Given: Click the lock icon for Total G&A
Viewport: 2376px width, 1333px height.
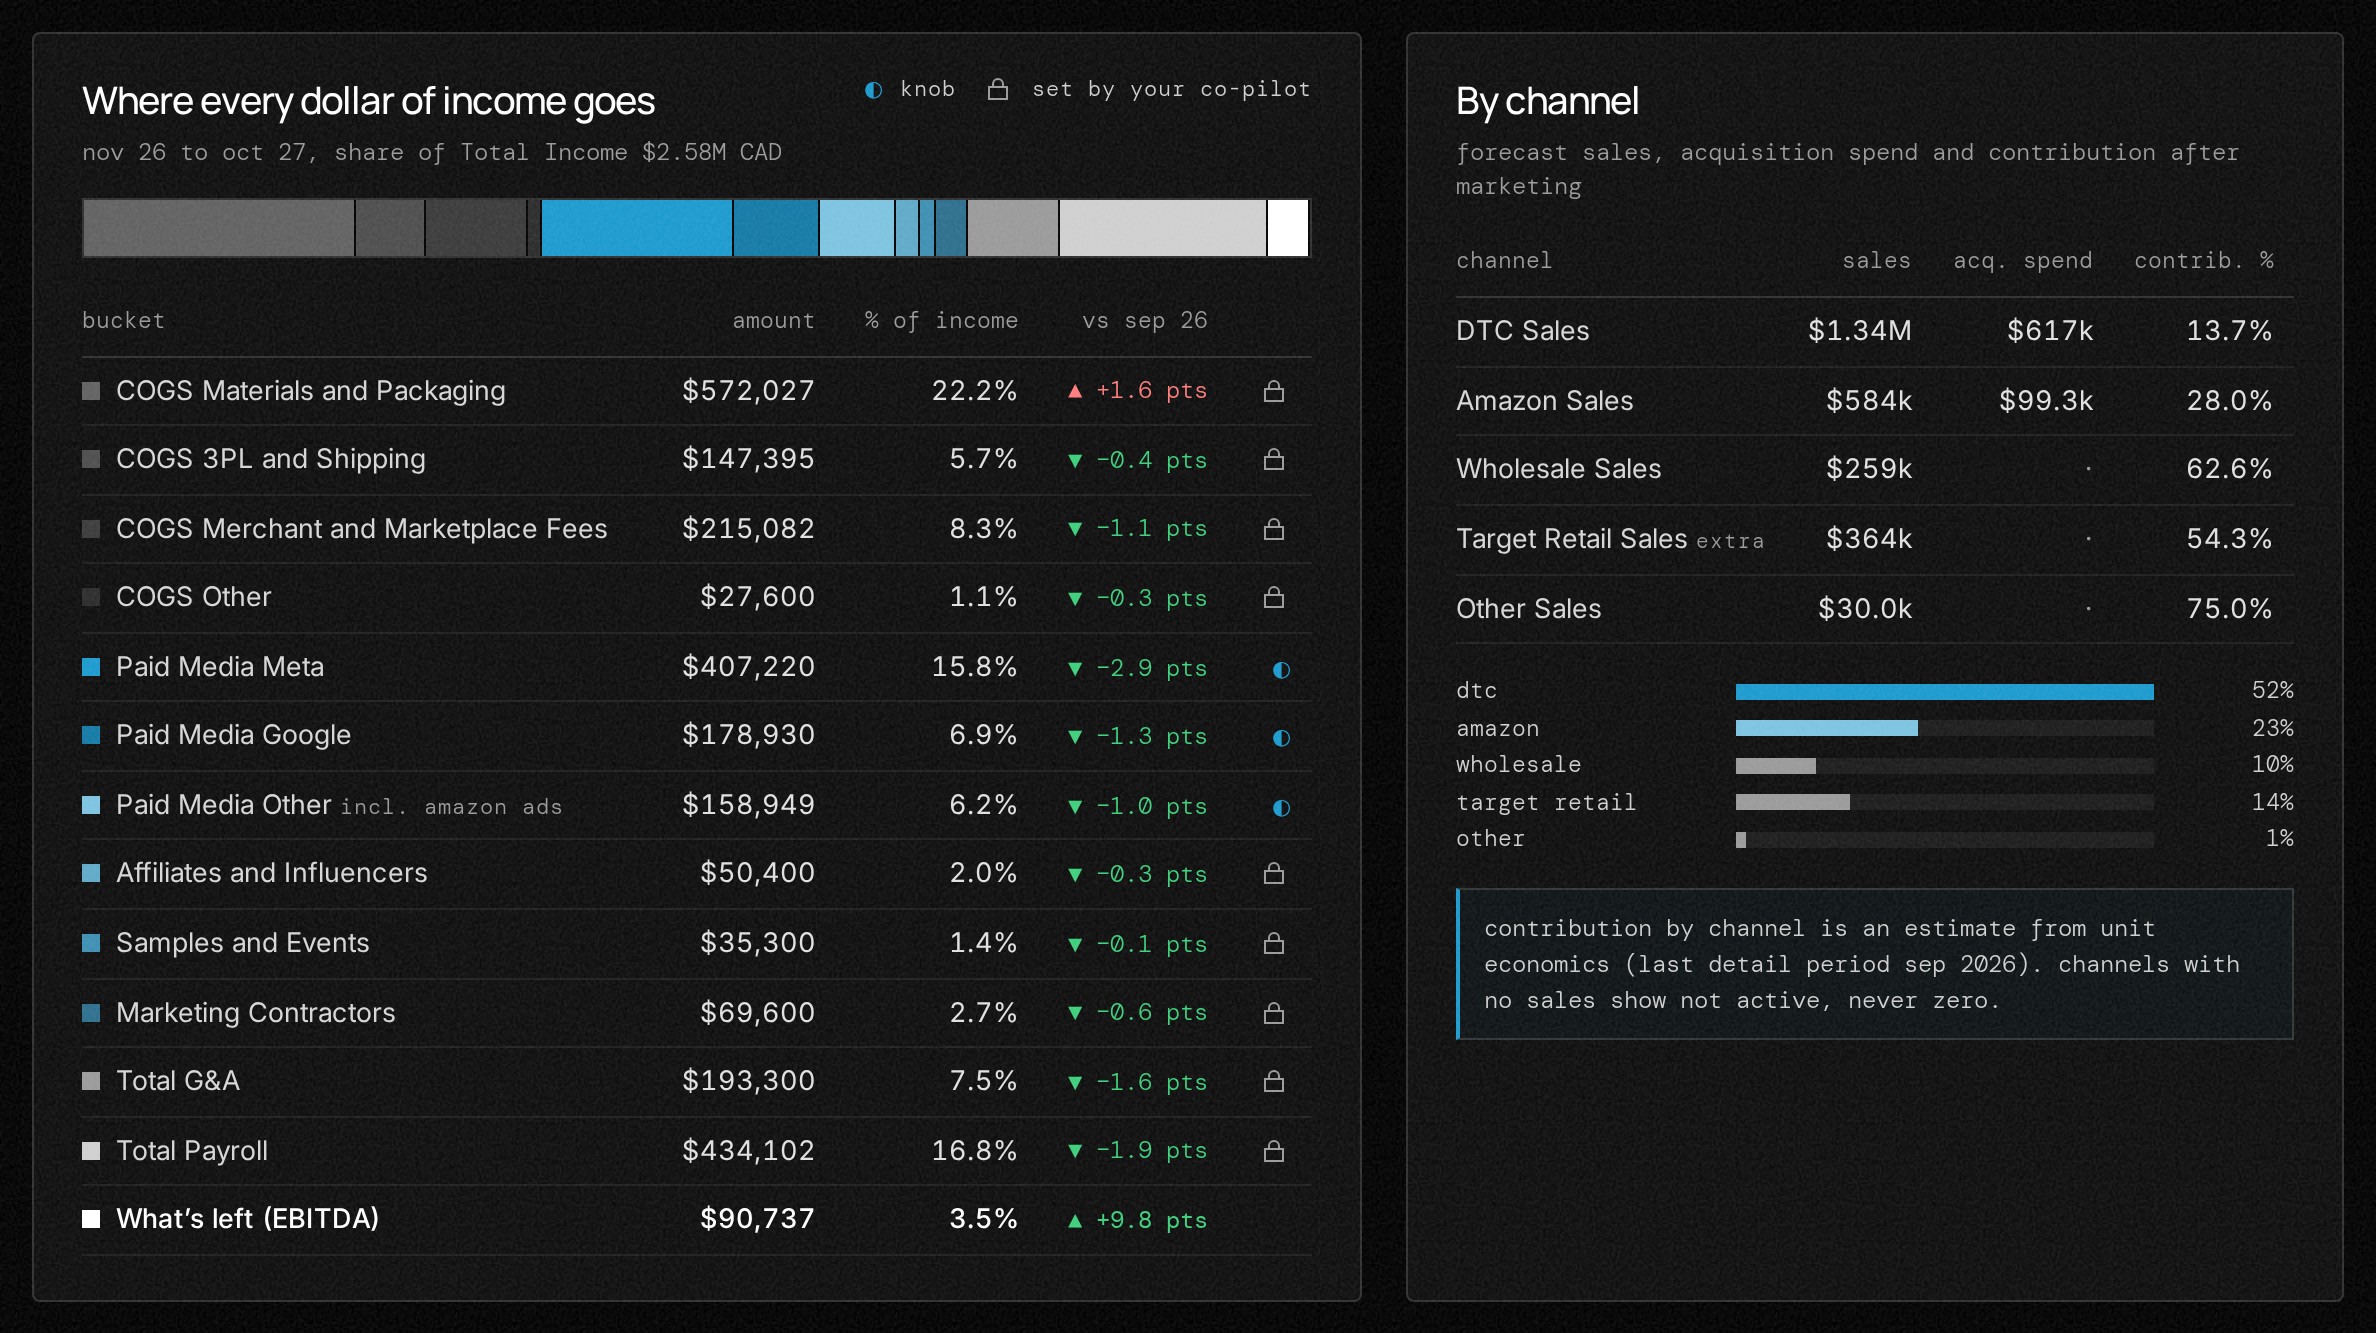Looking at the screenshot, I should click(x=1273, y=1081).
